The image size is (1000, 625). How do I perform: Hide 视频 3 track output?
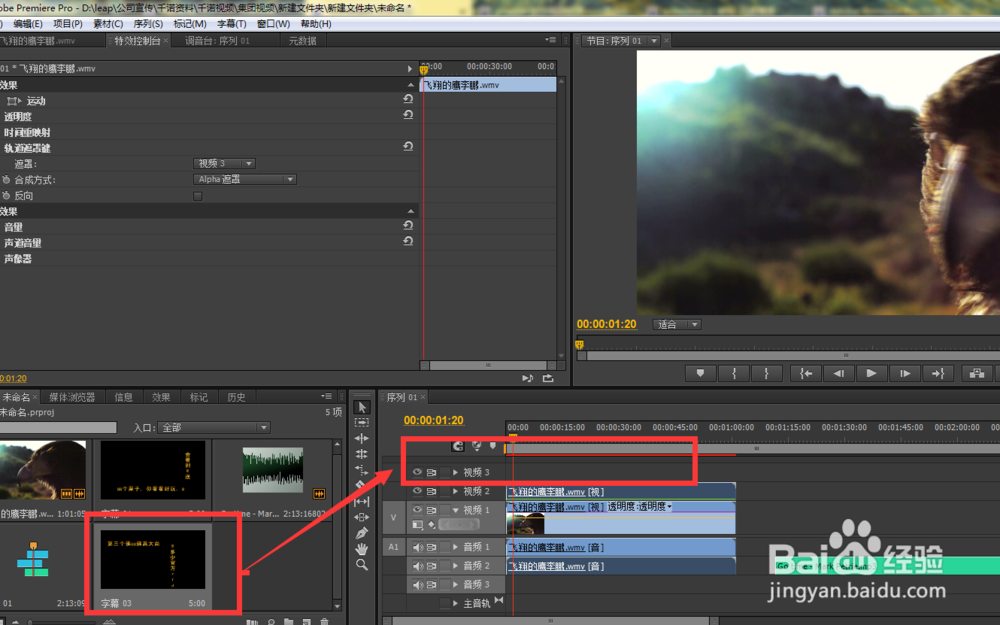(417, 473)
